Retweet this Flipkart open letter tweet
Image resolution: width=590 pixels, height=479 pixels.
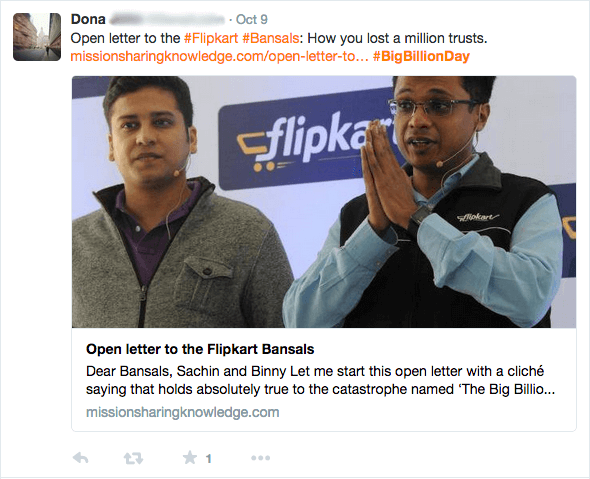coord(133,458)
